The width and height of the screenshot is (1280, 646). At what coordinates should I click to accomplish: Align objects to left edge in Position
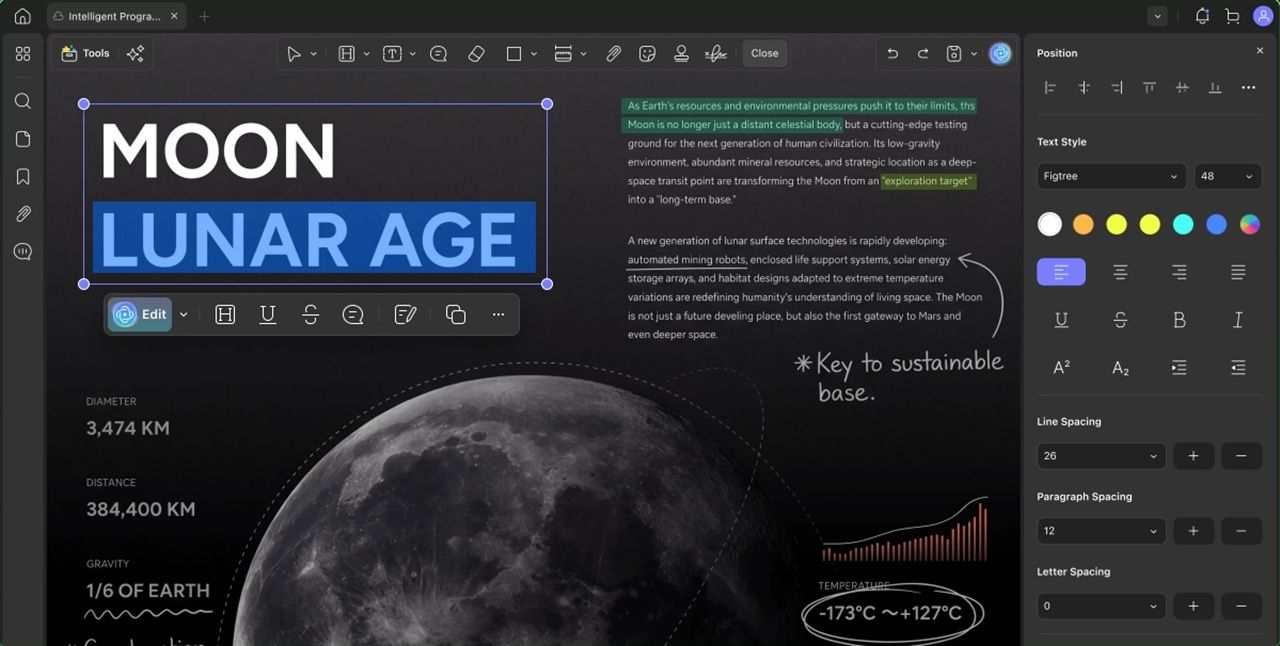coord(1050,88)
